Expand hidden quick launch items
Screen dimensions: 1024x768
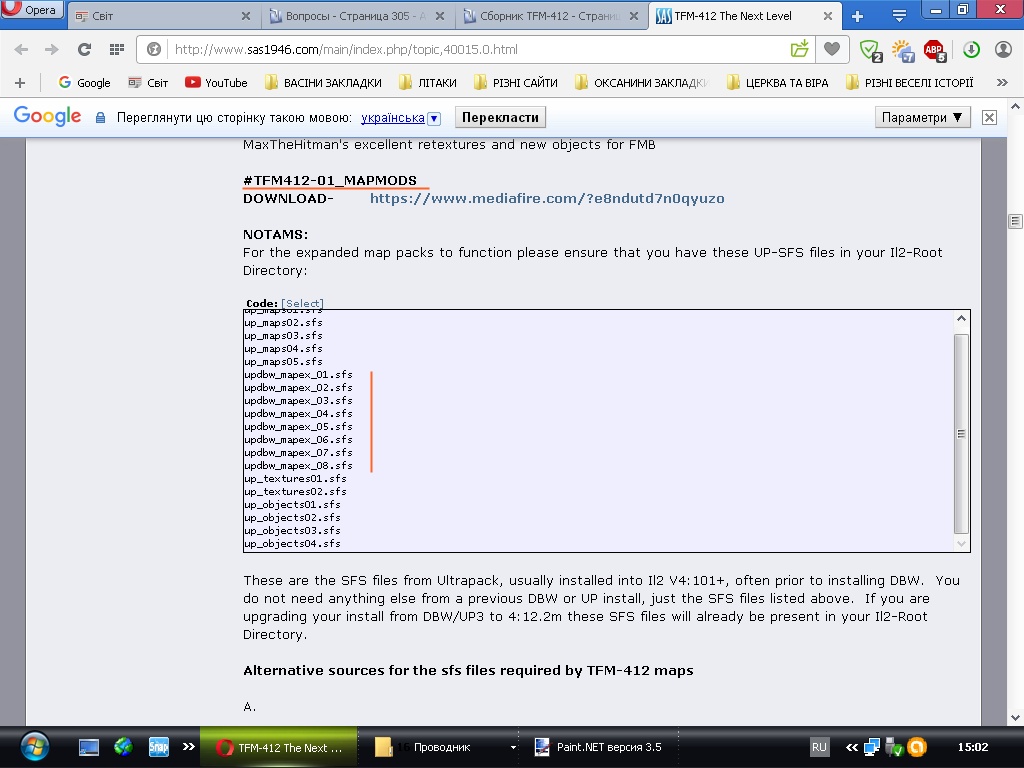point(189,746)
